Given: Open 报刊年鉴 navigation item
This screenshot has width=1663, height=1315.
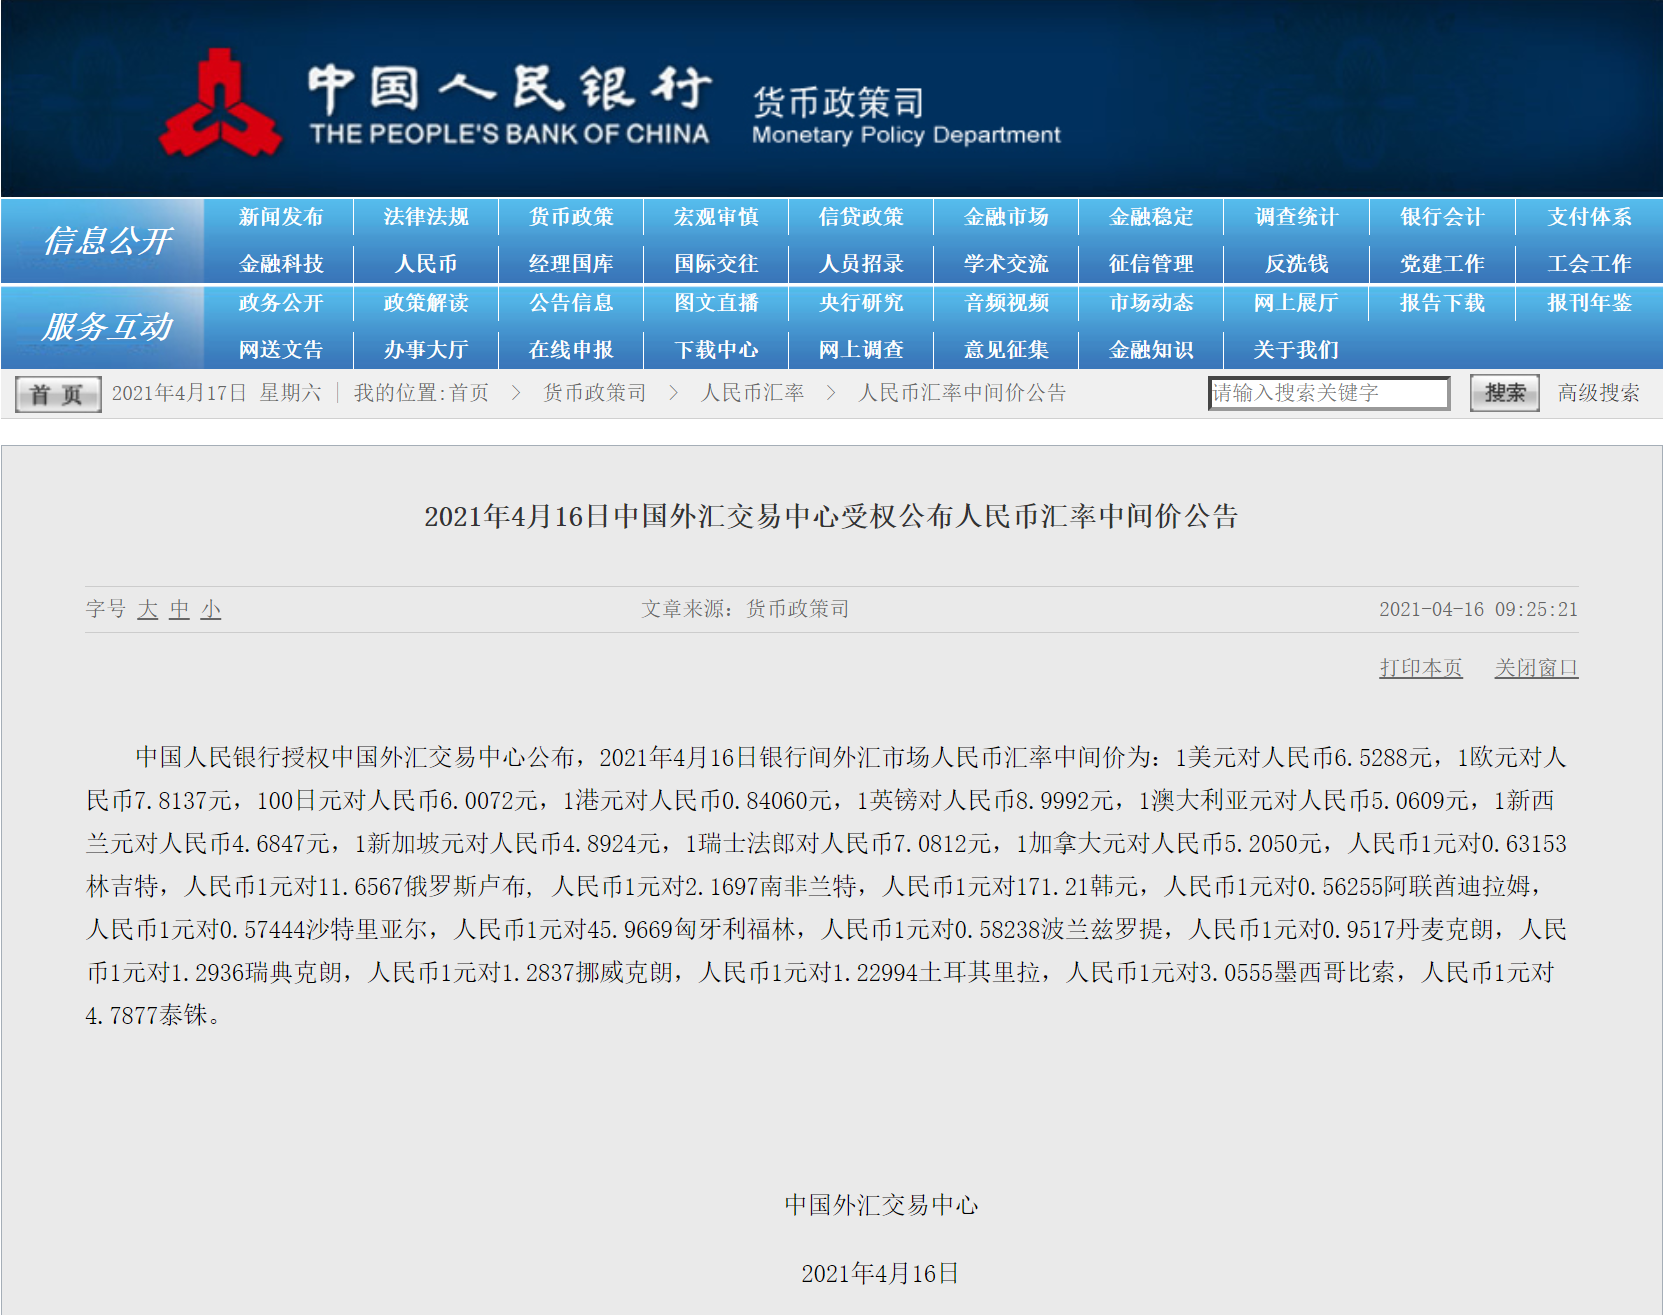Looking at the screenshot, I should (1589, 303).
